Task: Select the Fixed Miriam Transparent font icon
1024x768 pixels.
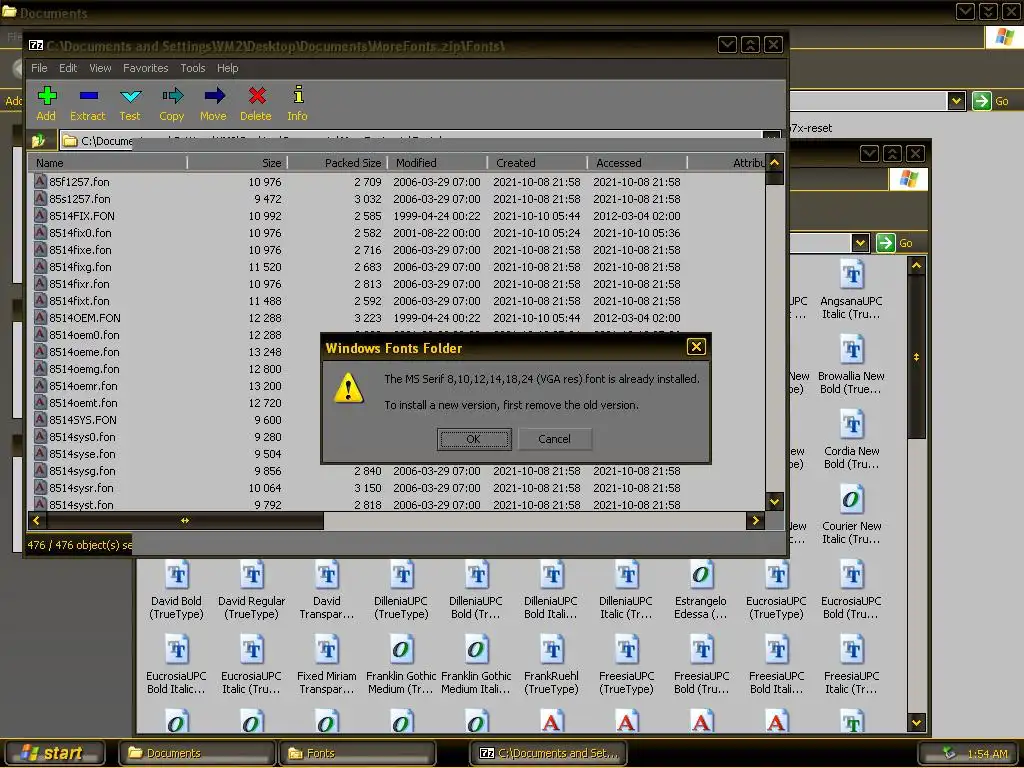Action: click(327, 650)
